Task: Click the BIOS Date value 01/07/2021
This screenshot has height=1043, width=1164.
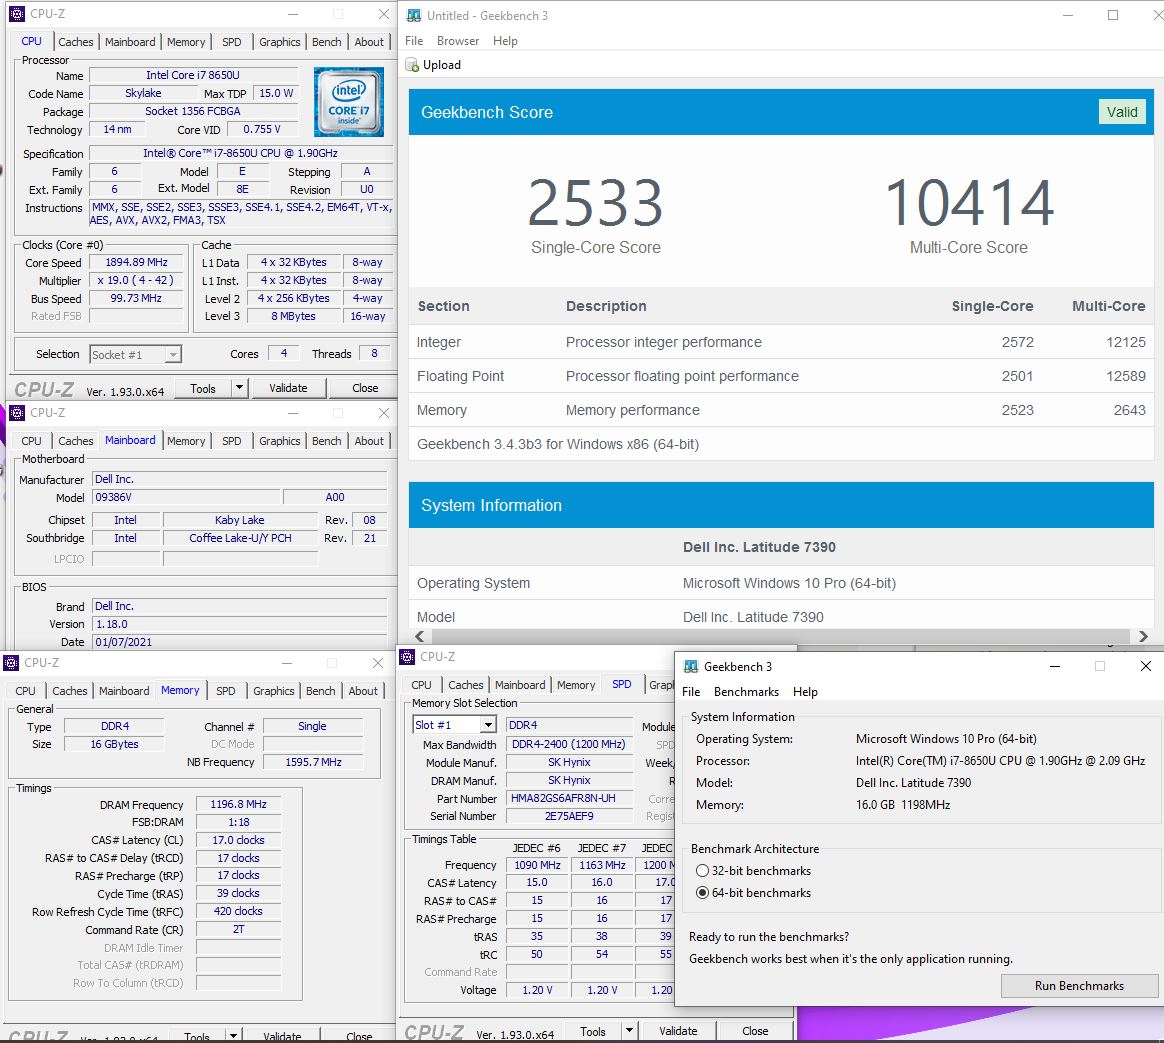Action: [x=240, y=642]
